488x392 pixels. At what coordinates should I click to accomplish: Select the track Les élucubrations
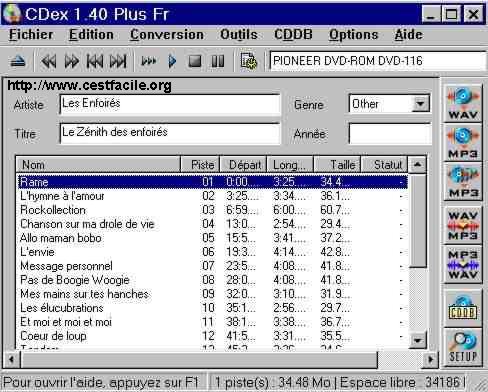click(212, 308)
